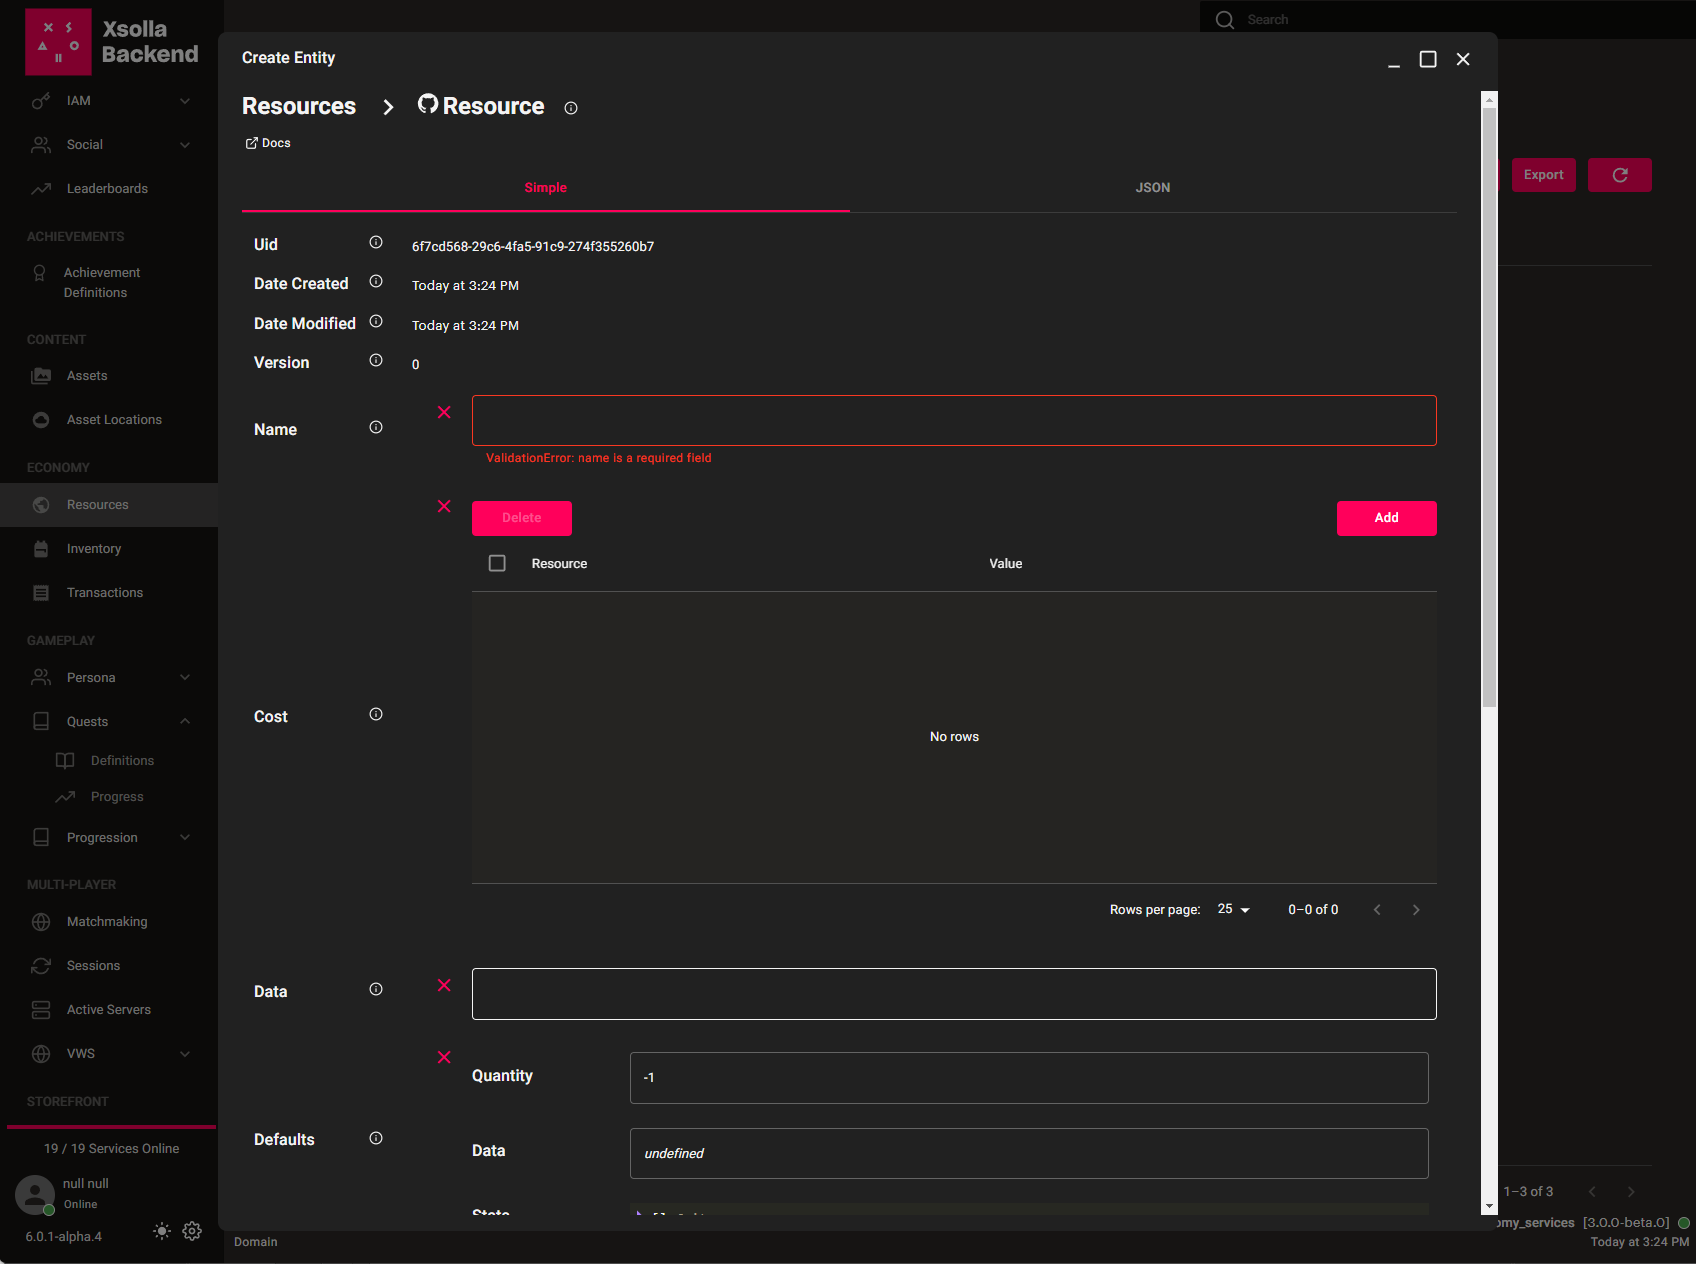Expand the IAM sidebar section
This screenshot has height=1264, width=1696.
(x=185, y=101)
